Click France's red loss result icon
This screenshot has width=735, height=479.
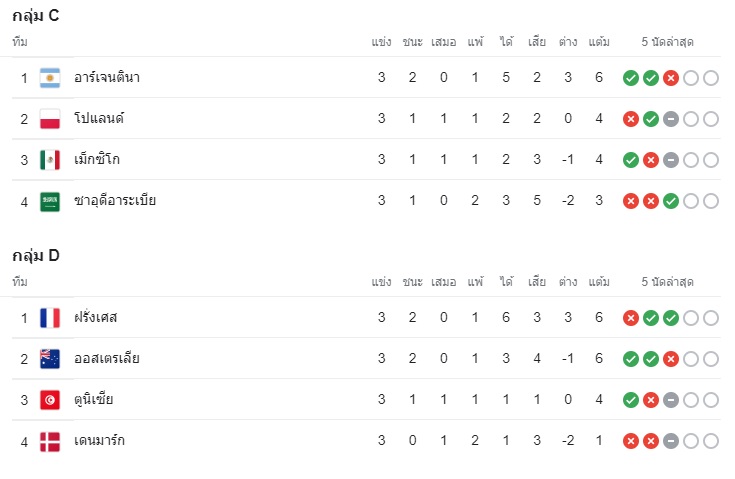[631, 318]
